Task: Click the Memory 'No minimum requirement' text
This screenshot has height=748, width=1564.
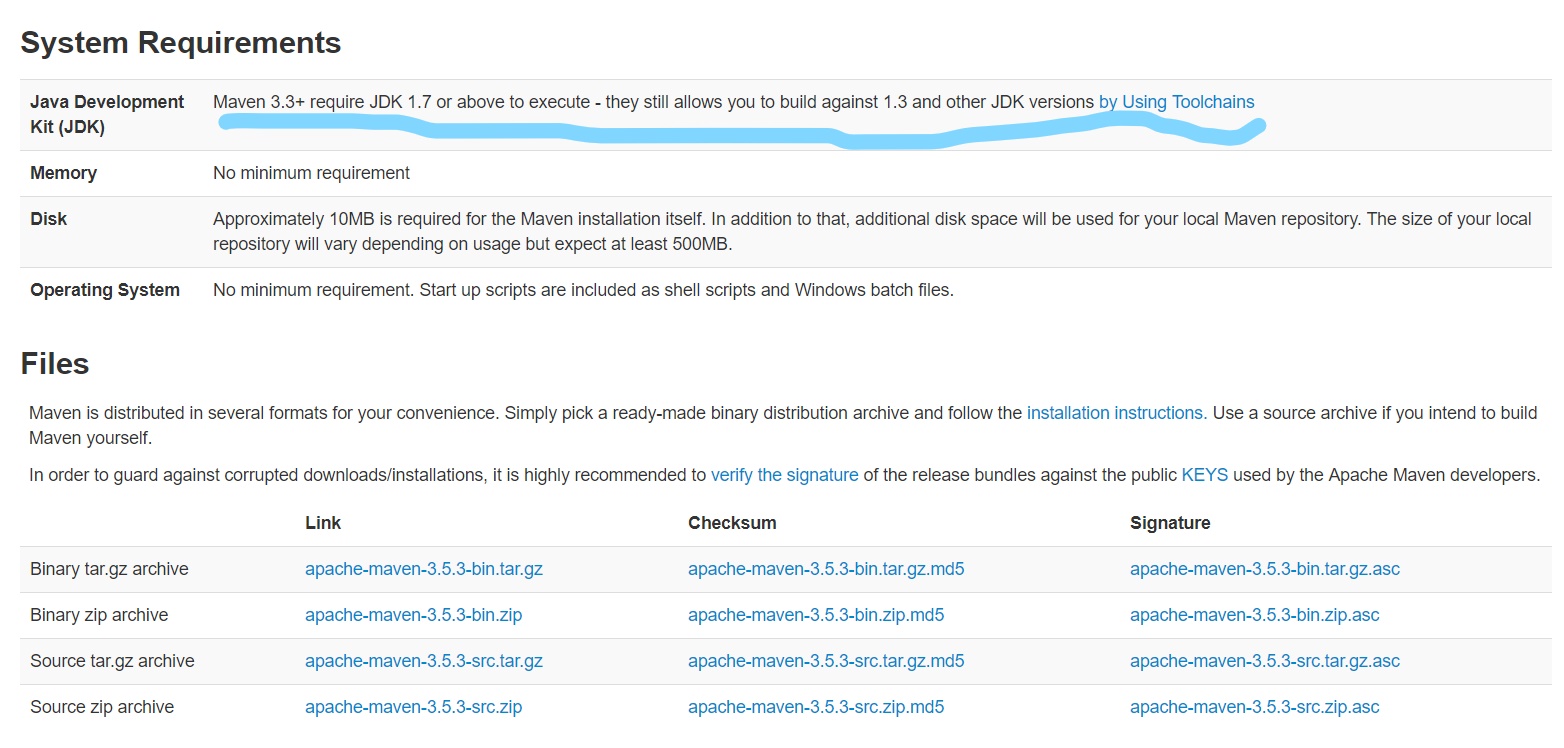Action: [x=311, y=173]
